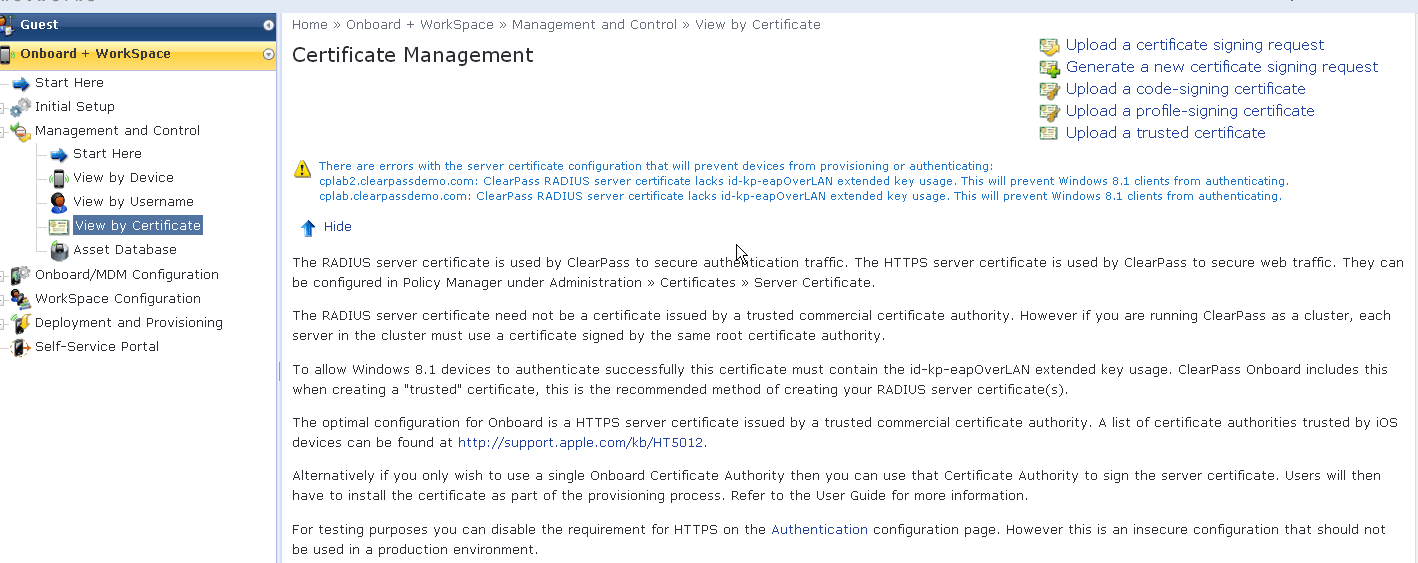
Task: Click the blue Hide arrow icon
Action: point(308,228)
